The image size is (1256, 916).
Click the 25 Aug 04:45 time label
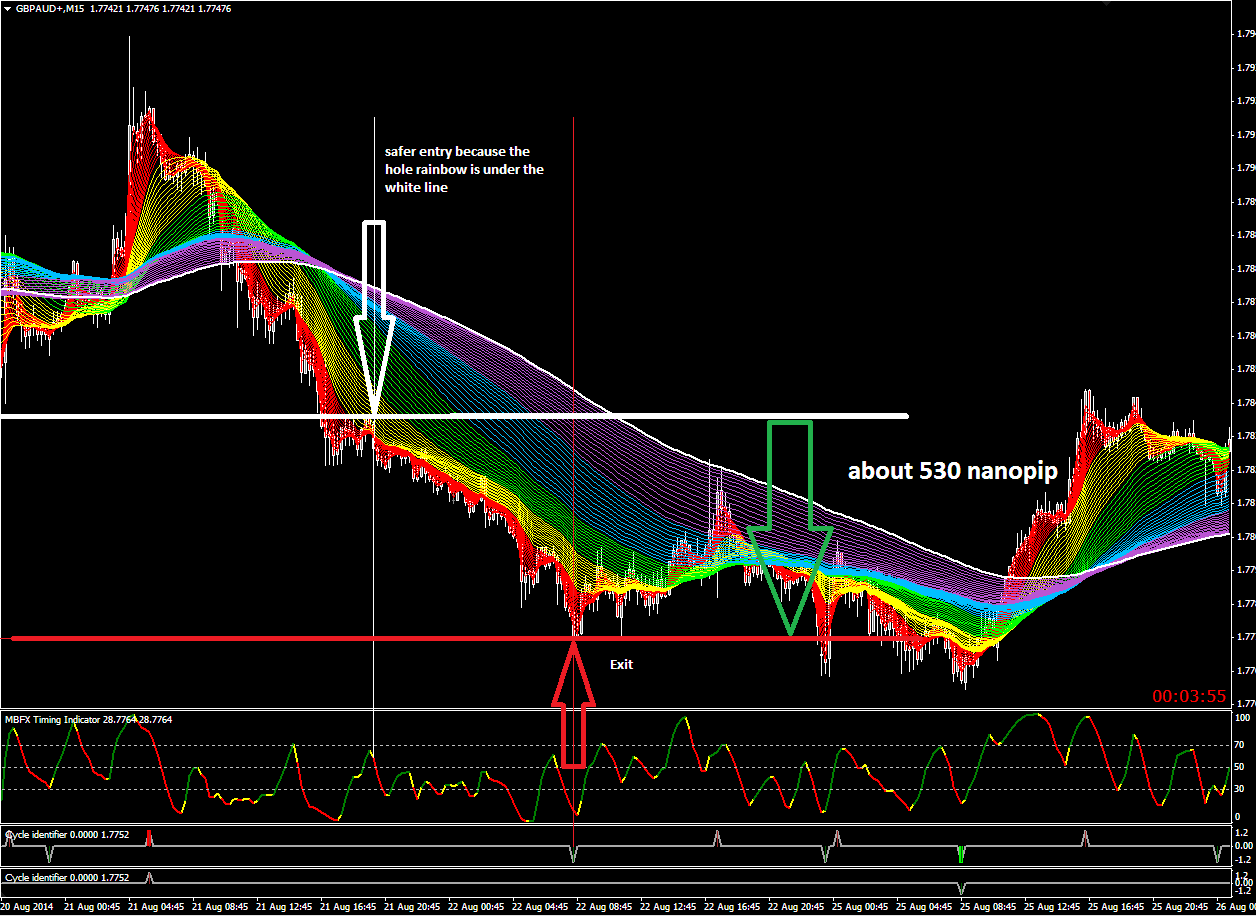click(924, 907)
